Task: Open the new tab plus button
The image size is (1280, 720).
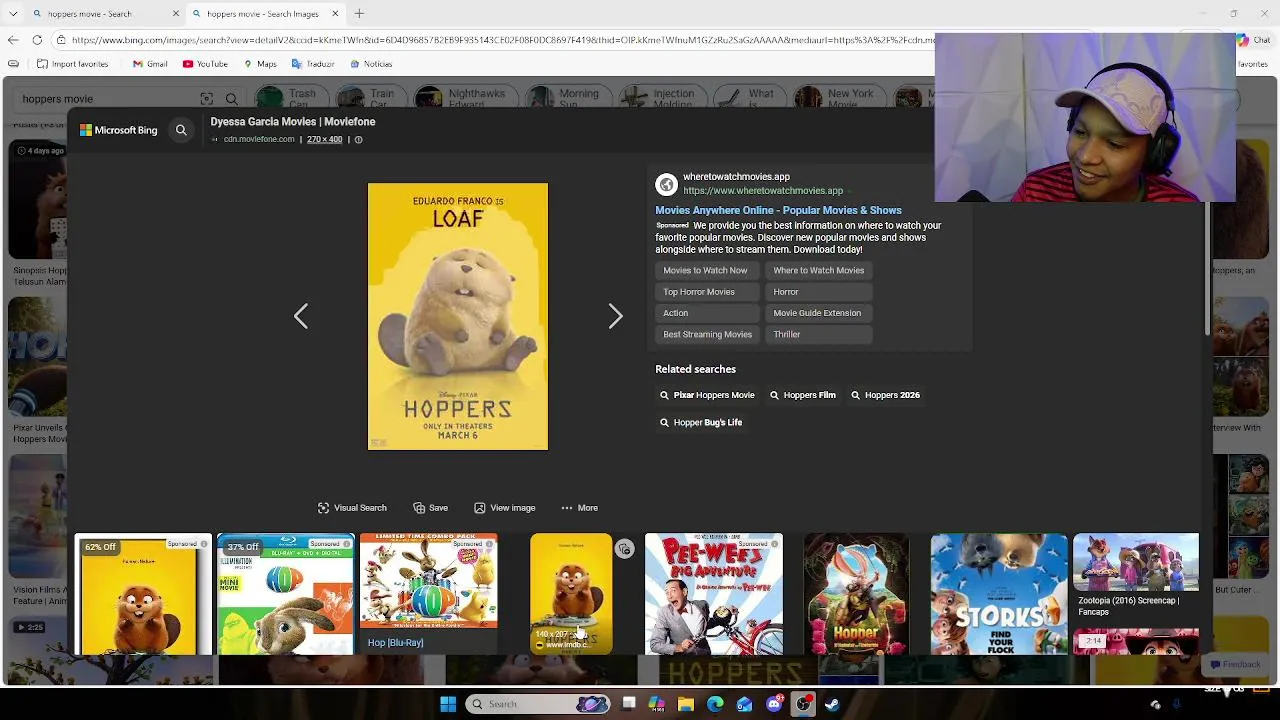Action: click(359, 14)
